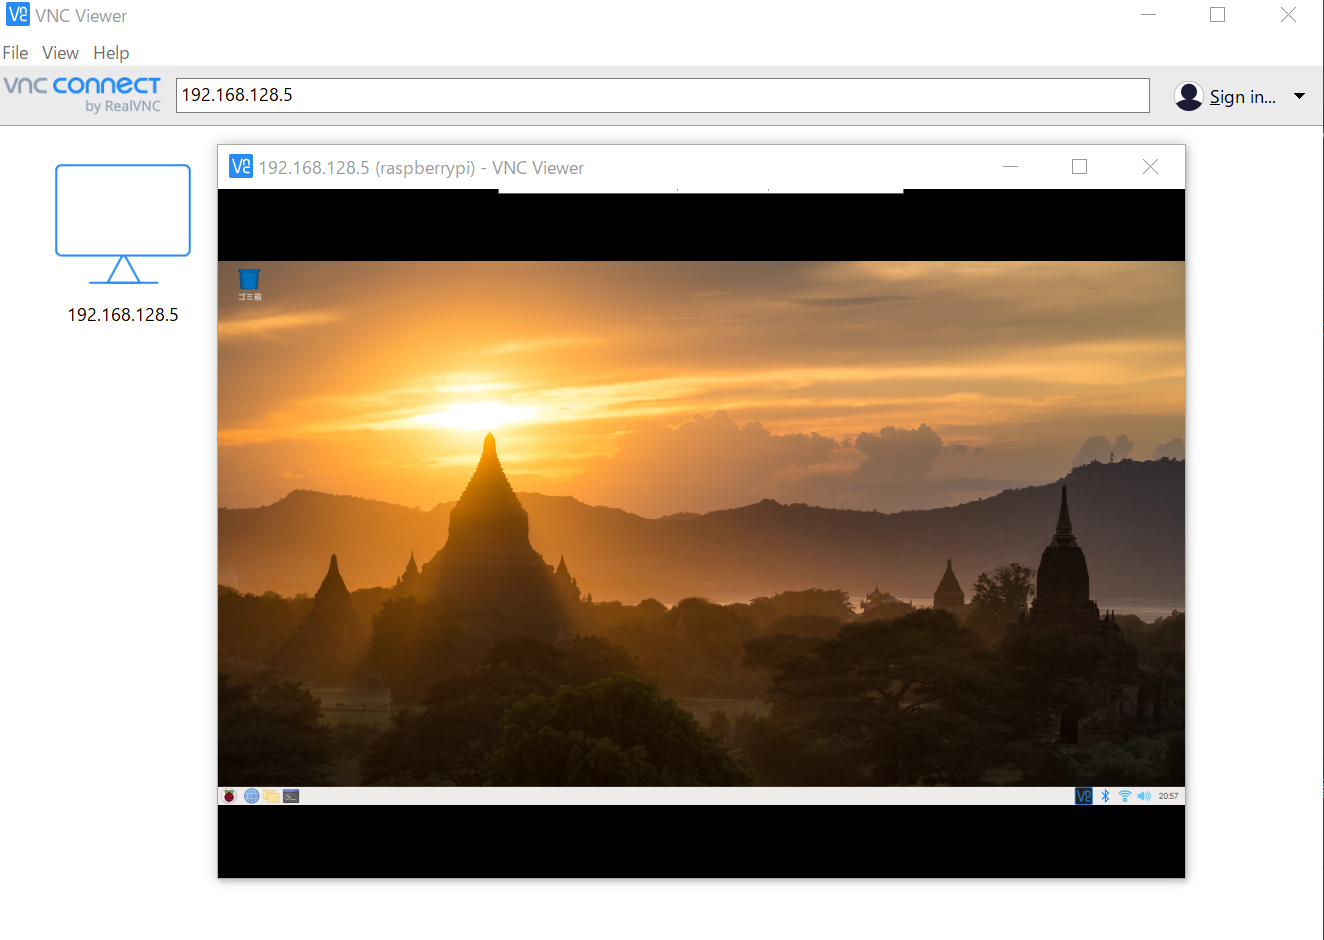Click the address bar showing 192.168.128.5
The image size is (1324, 940).
click(x=662, y=95)
